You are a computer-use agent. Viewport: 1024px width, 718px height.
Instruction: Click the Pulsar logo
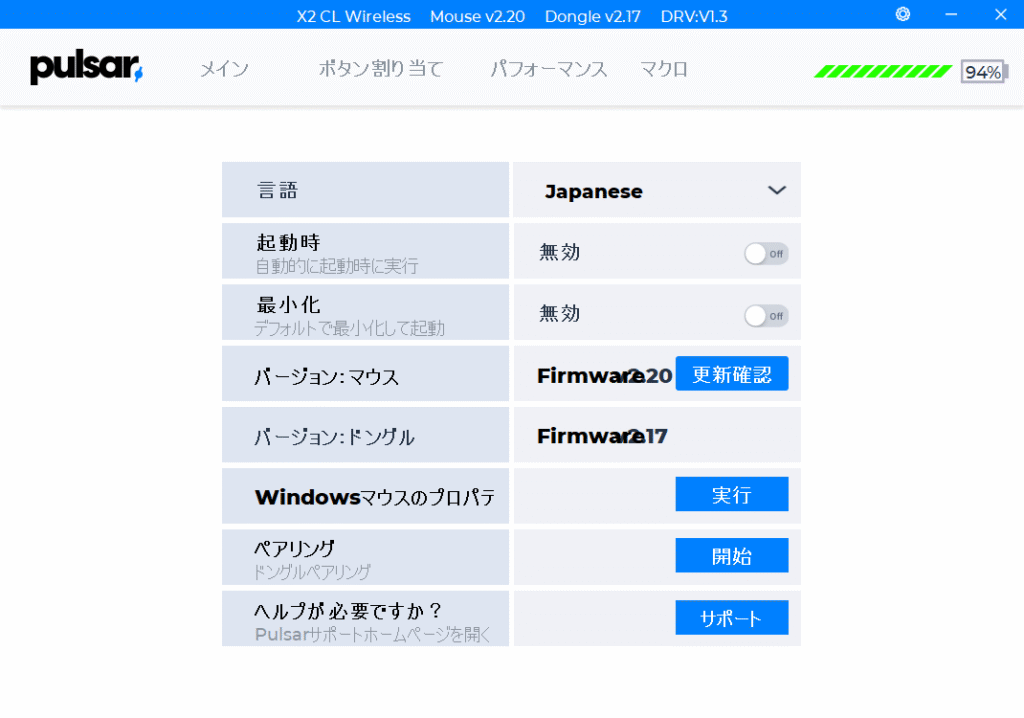[86, 68]
